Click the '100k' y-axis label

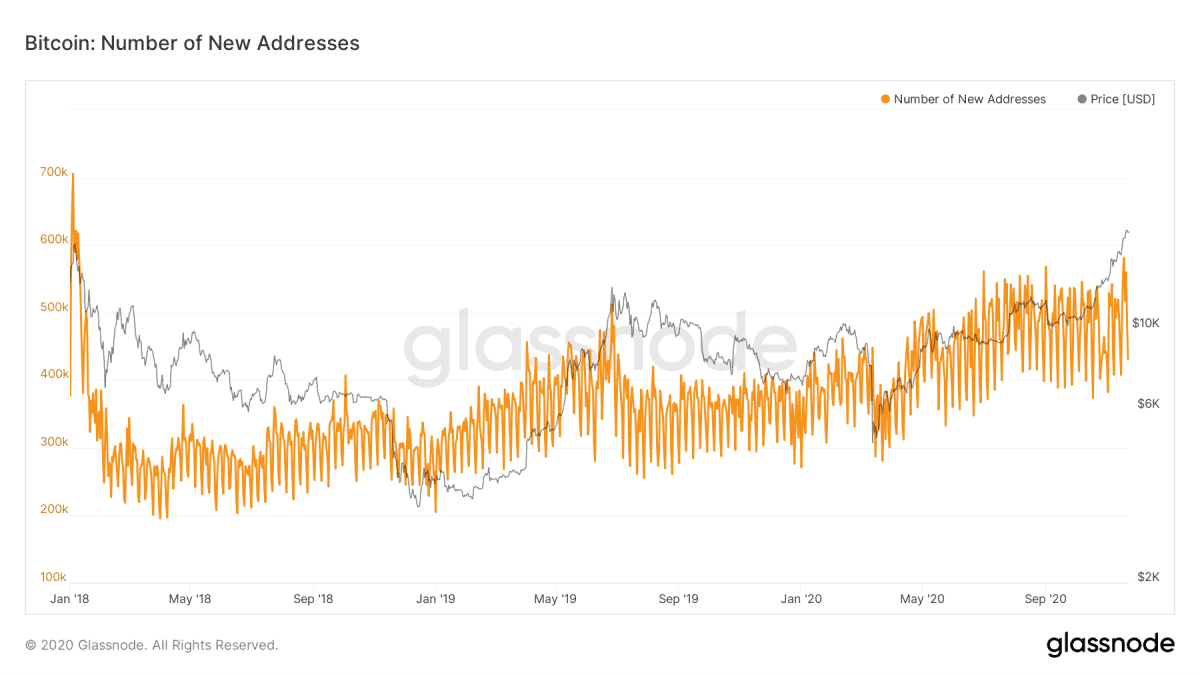[x=54, y=577]
